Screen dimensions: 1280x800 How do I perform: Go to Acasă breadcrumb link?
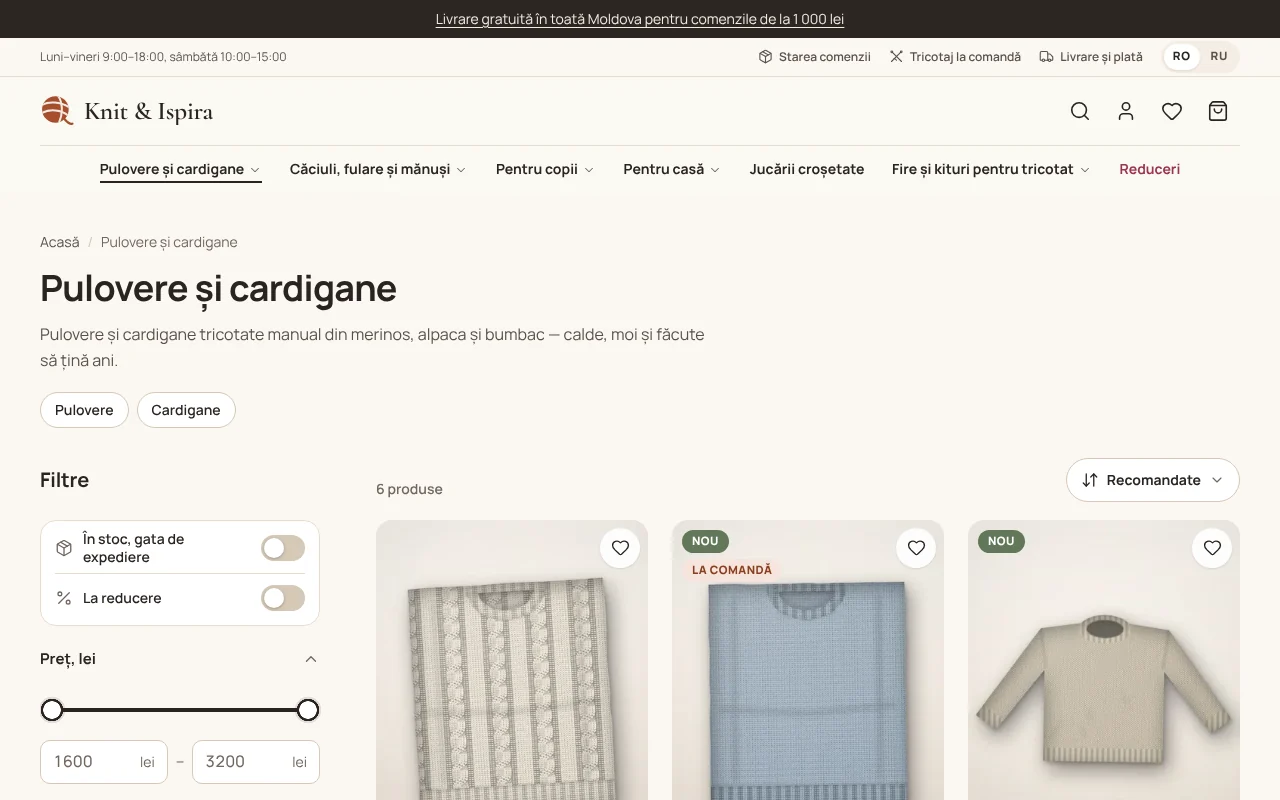[60, 242]
